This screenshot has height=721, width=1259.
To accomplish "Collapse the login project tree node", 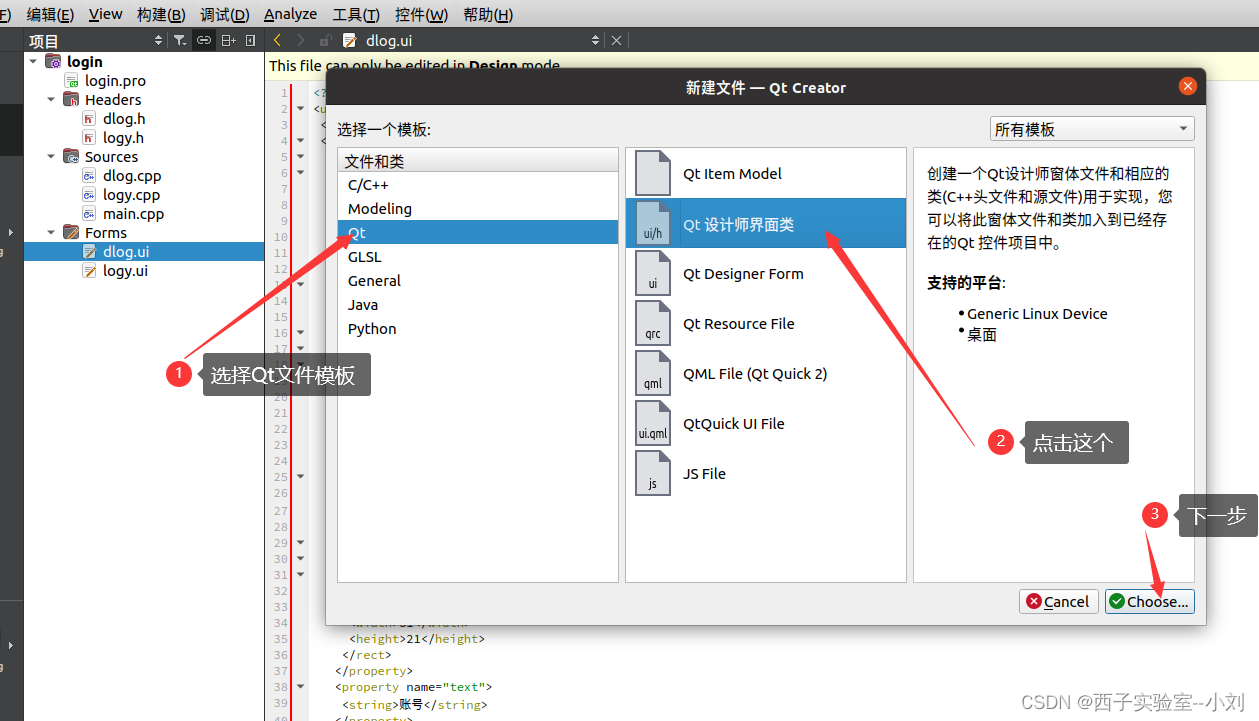I will tap(33, 62).
